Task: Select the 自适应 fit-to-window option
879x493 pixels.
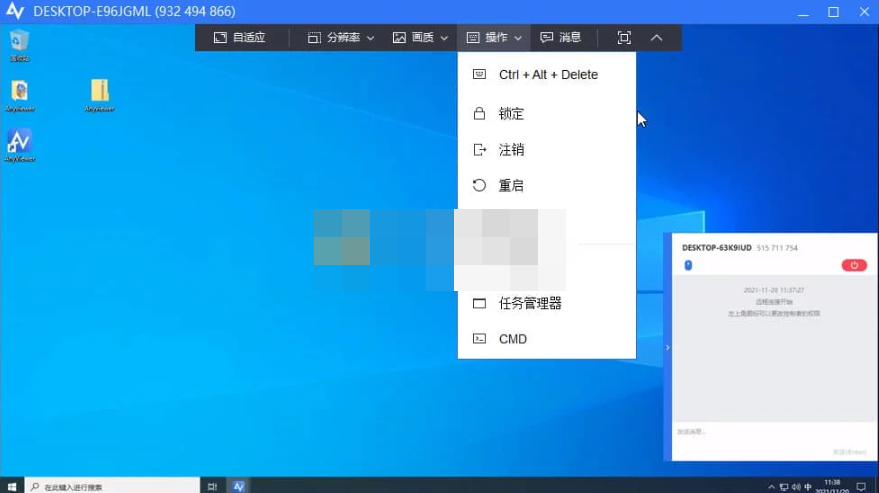Action: pyautogui.click(x=239, y=38)
